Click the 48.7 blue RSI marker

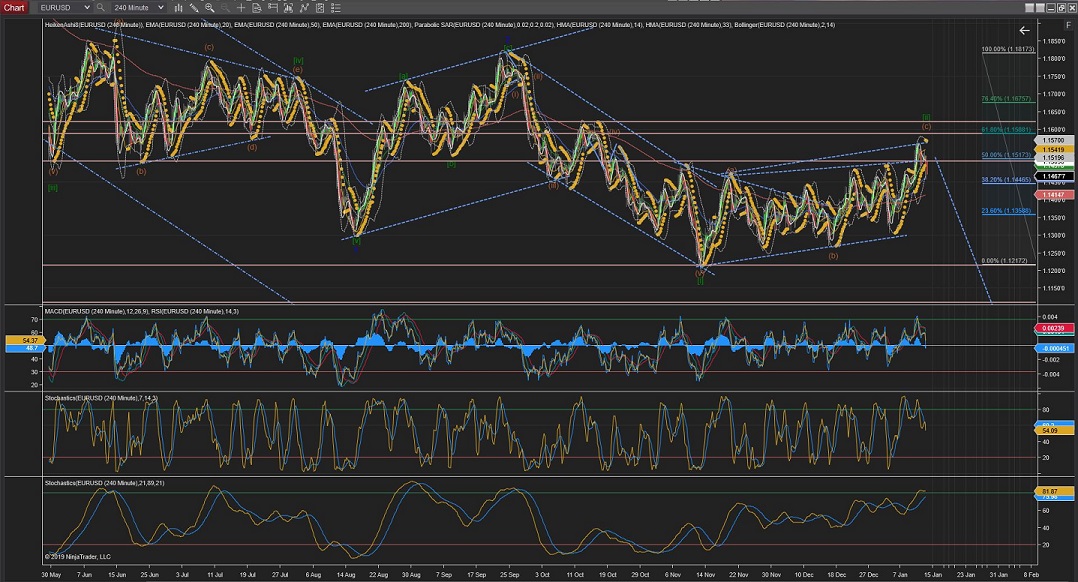point(25,348)
